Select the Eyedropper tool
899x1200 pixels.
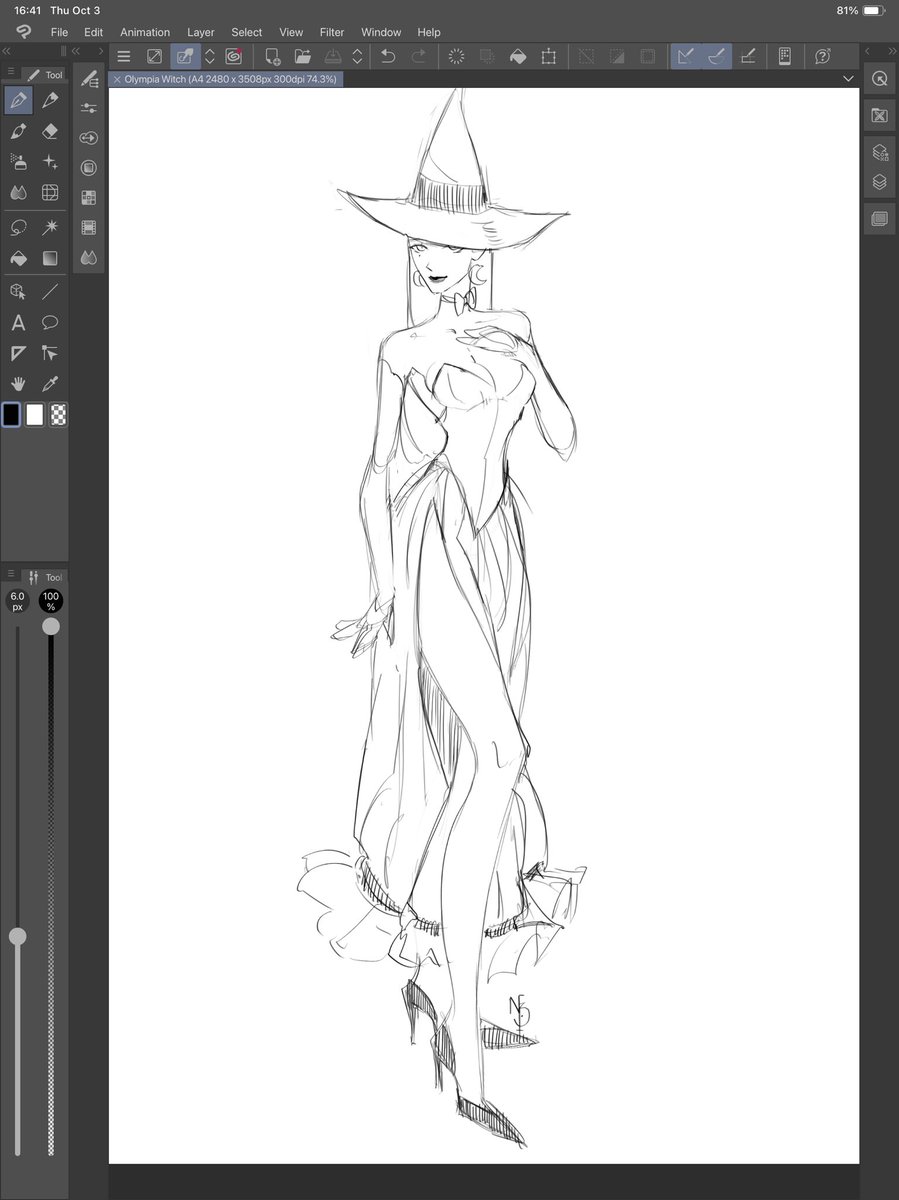pos(50,384)
